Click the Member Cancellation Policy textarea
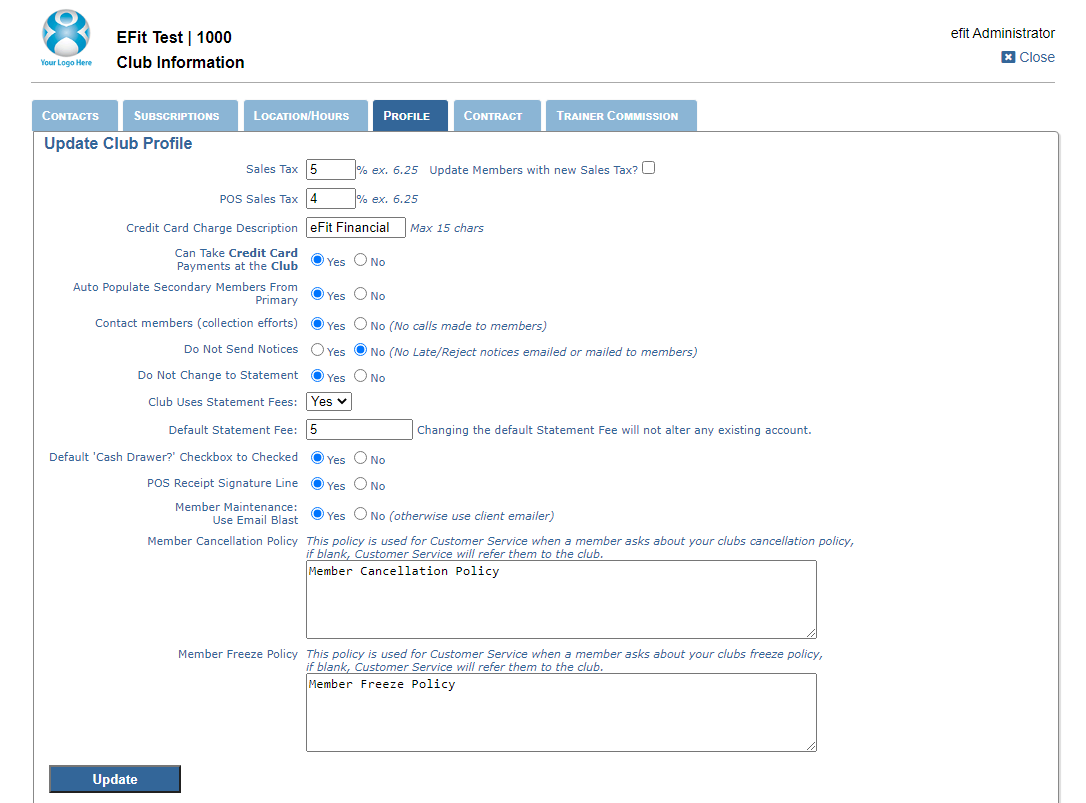The width and height of the screenshot is (1086, 803). click(561, 599)
